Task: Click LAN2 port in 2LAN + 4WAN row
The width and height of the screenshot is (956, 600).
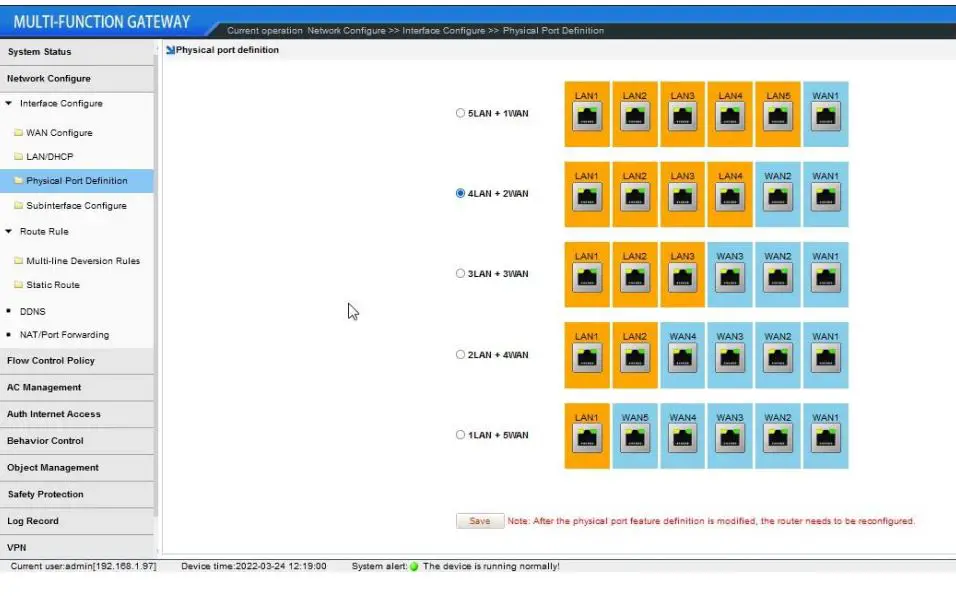Action: [635, 355]
